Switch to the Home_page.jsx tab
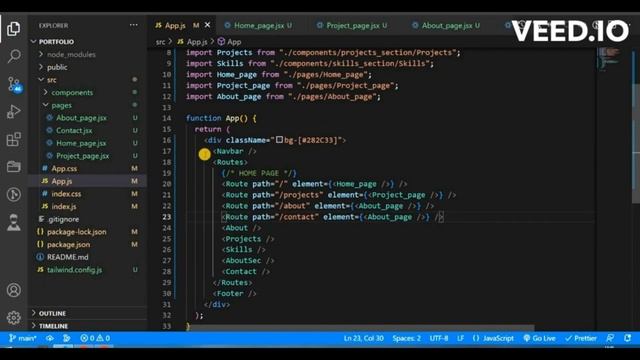 pyautogui.click(x=258, y=25)
